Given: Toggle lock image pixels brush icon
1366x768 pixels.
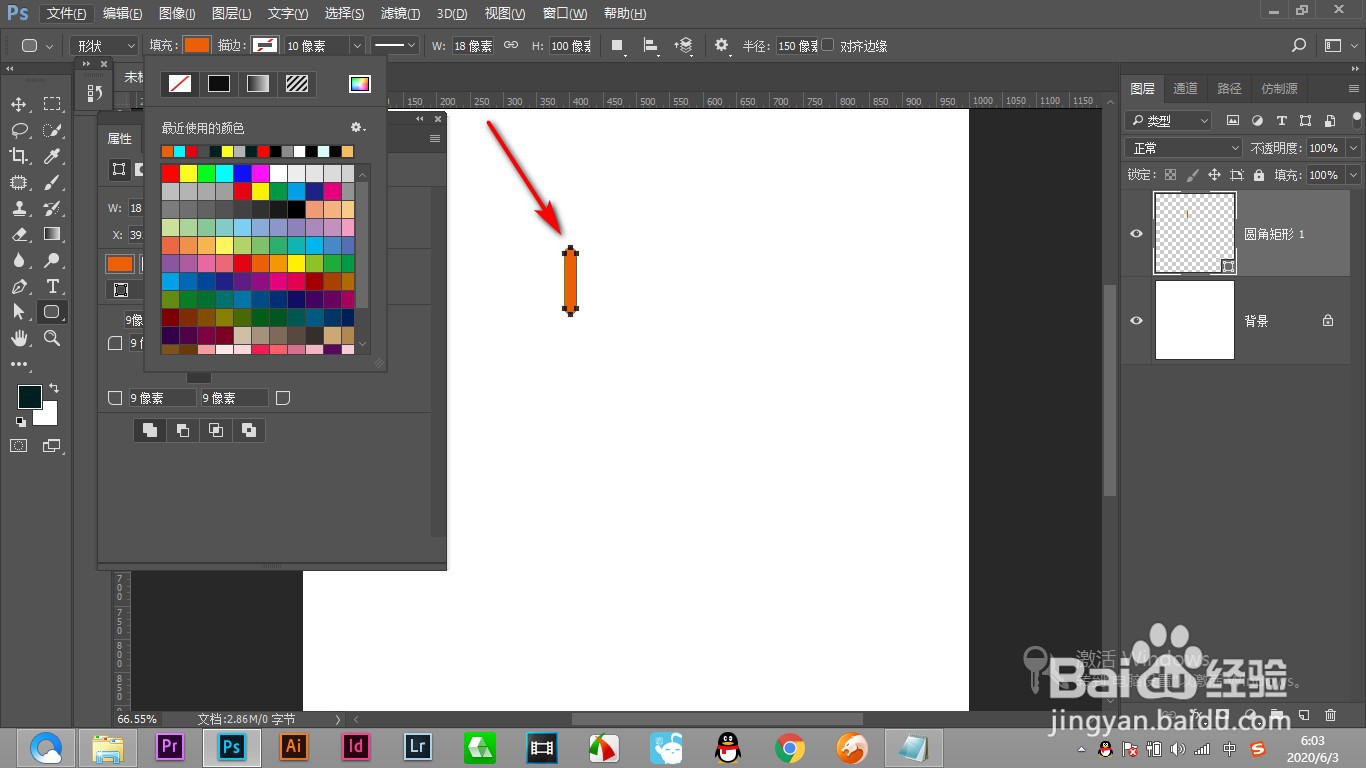Looking at the screenshot, I should tap(1192, 174).
